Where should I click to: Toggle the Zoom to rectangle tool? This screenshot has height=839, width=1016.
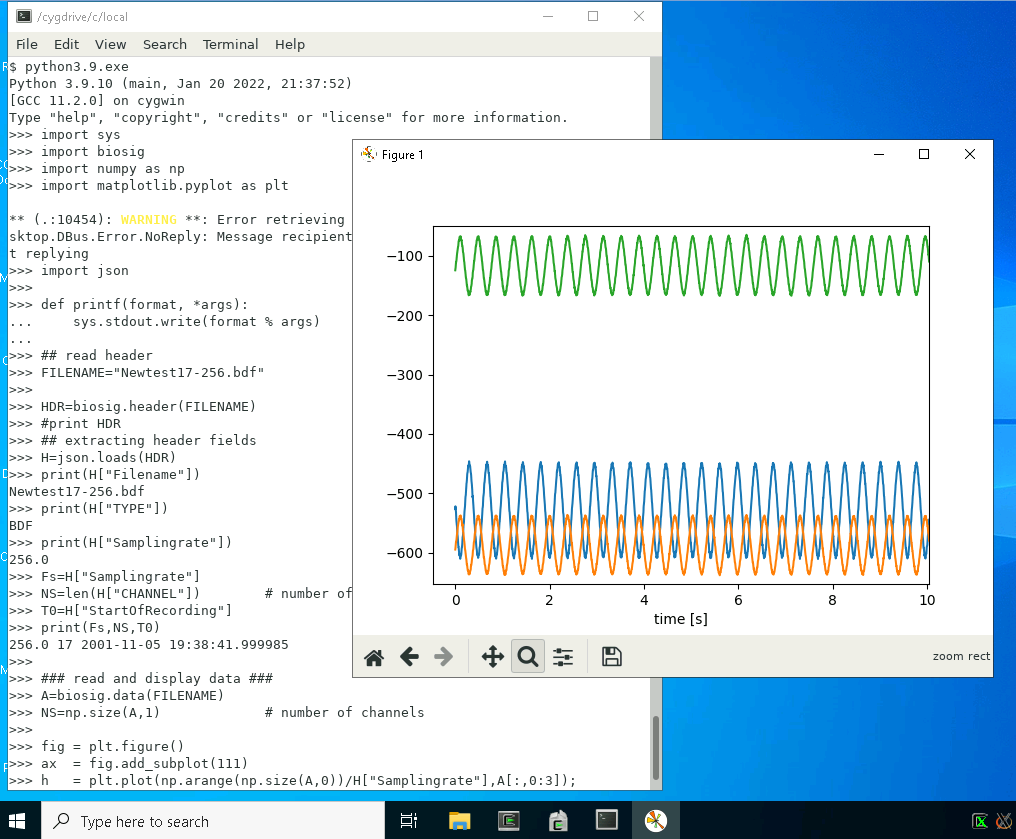(x=528, y=657)
